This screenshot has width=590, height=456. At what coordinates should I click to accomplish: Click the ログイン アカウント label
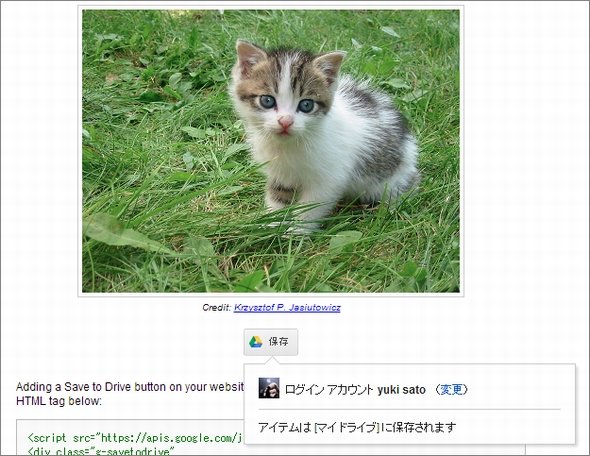tap(329, 389)
